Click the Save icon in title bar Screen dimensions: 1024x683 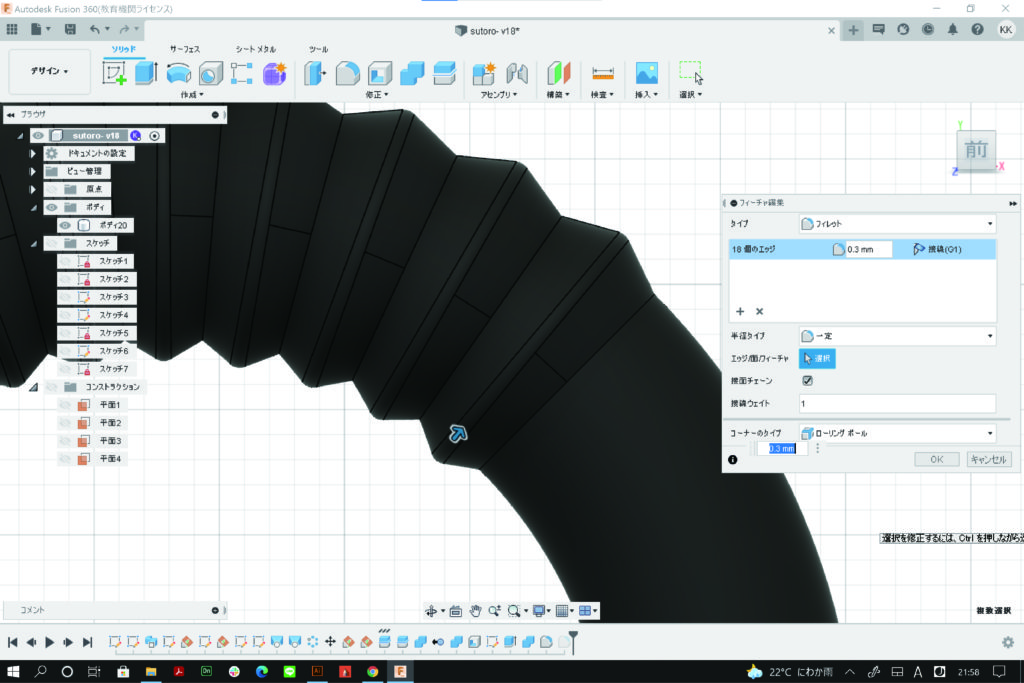tap(70, 30)
